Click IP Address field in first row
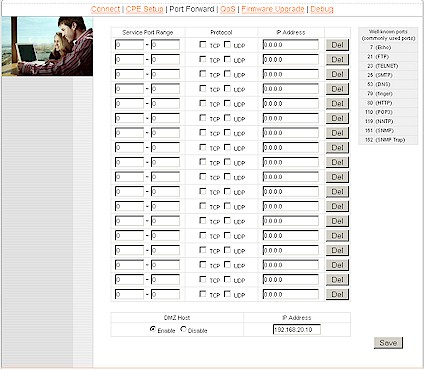 click(291, 45)
